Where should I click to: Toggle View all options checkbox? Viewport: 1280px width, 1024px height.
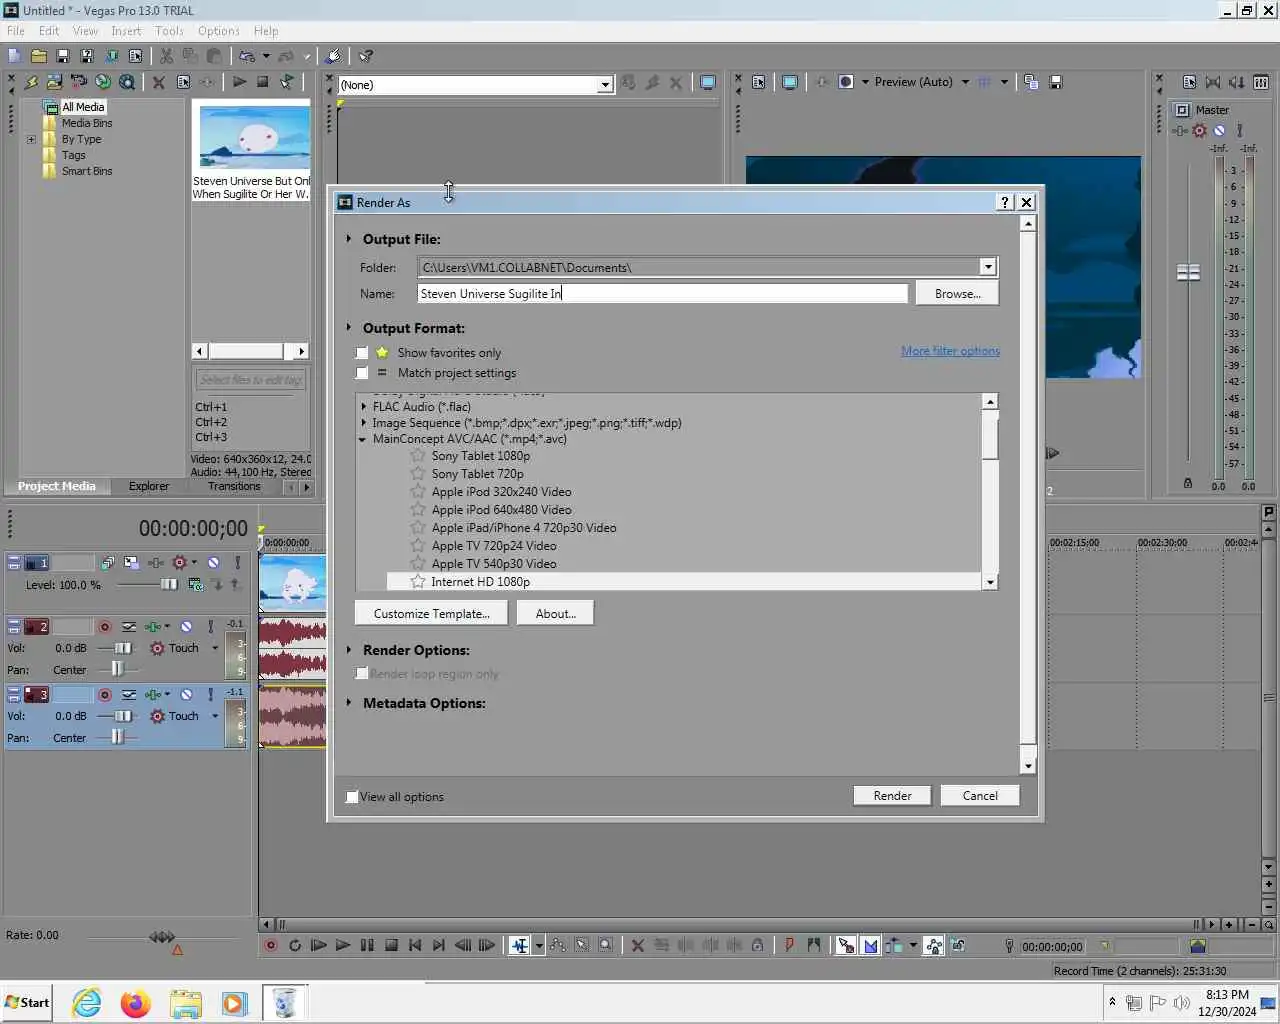pos(352,797)
